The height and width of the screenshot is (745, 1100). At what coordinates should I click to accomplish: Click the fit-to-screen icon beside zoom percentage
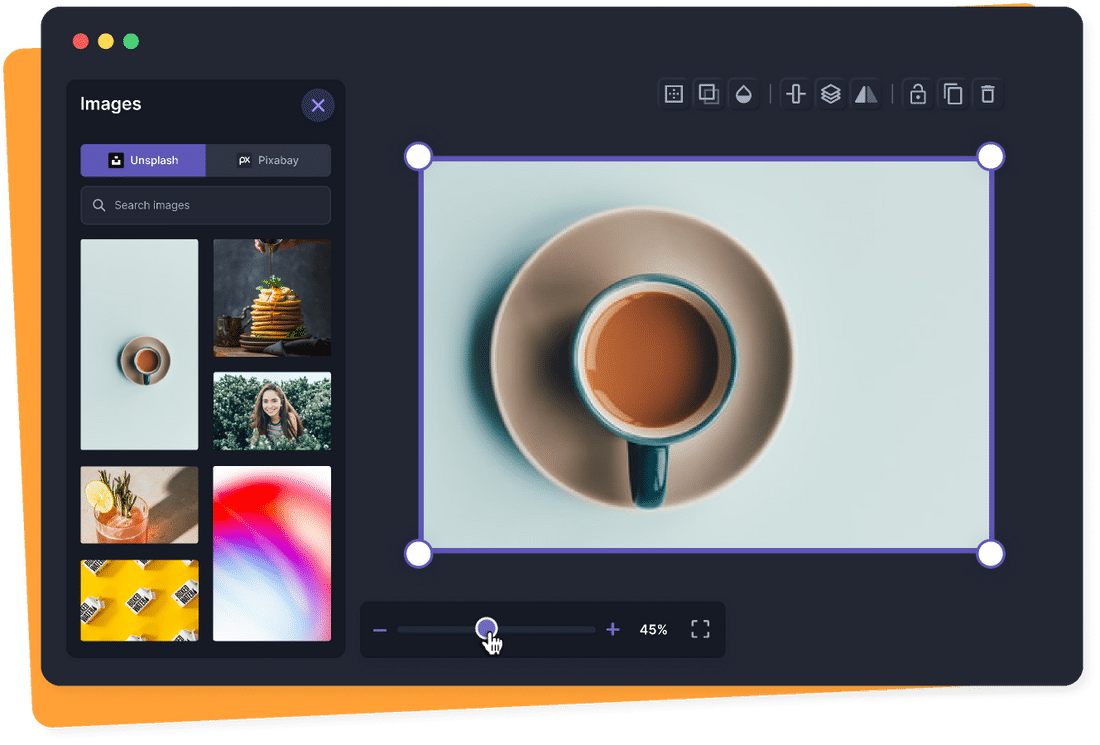point(700,629)
